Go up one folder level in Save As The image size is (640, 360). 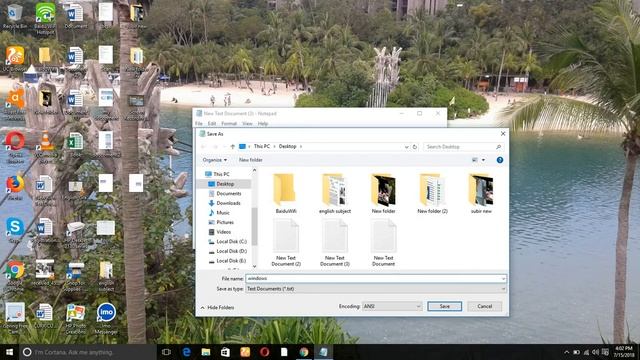tap(232, 147)
